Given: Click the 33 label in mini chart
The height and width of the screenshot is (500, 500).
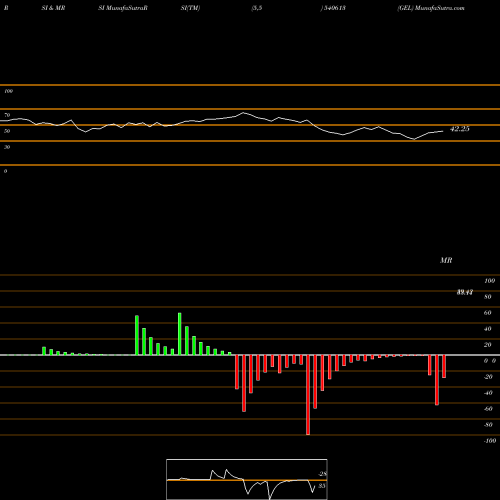Looking at the screenshot, I should point(322,486).
